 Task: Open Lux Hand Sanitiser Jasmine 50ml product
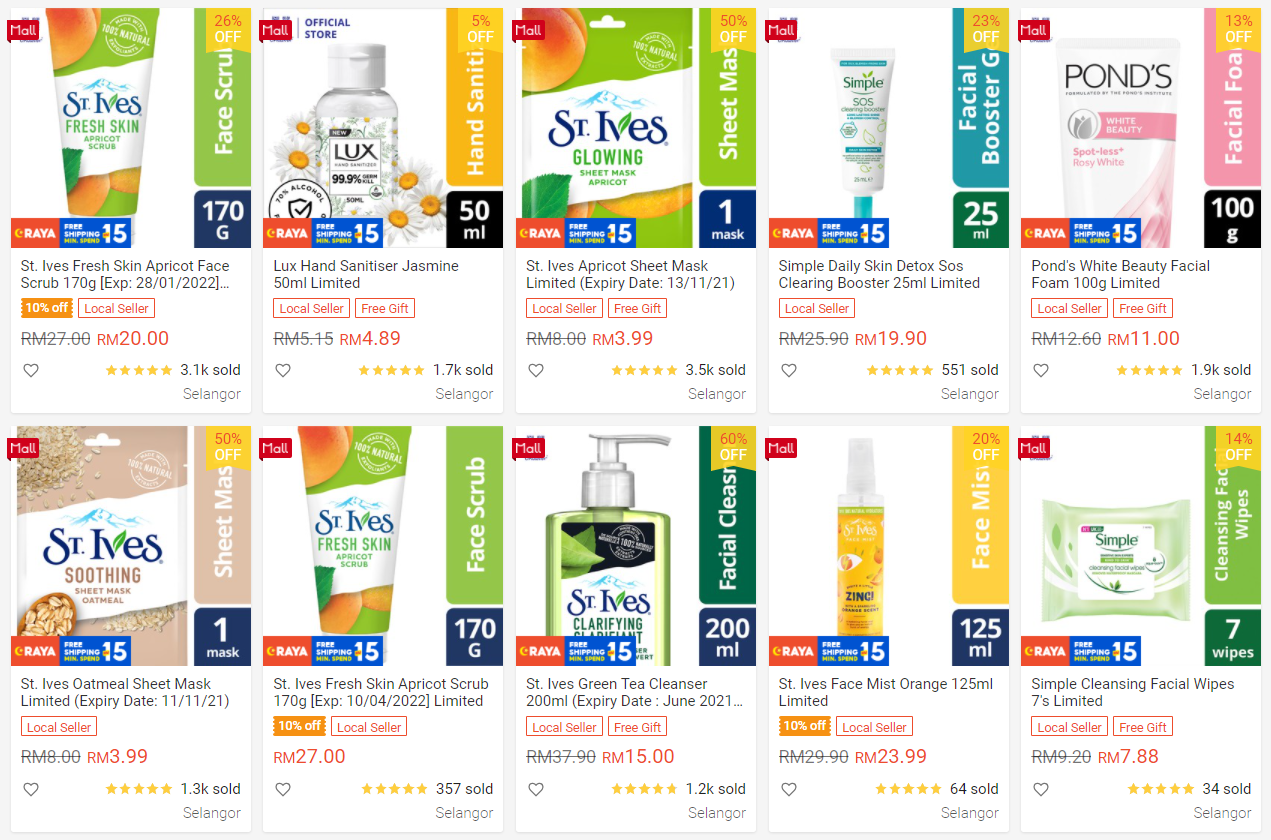(366, 274)
